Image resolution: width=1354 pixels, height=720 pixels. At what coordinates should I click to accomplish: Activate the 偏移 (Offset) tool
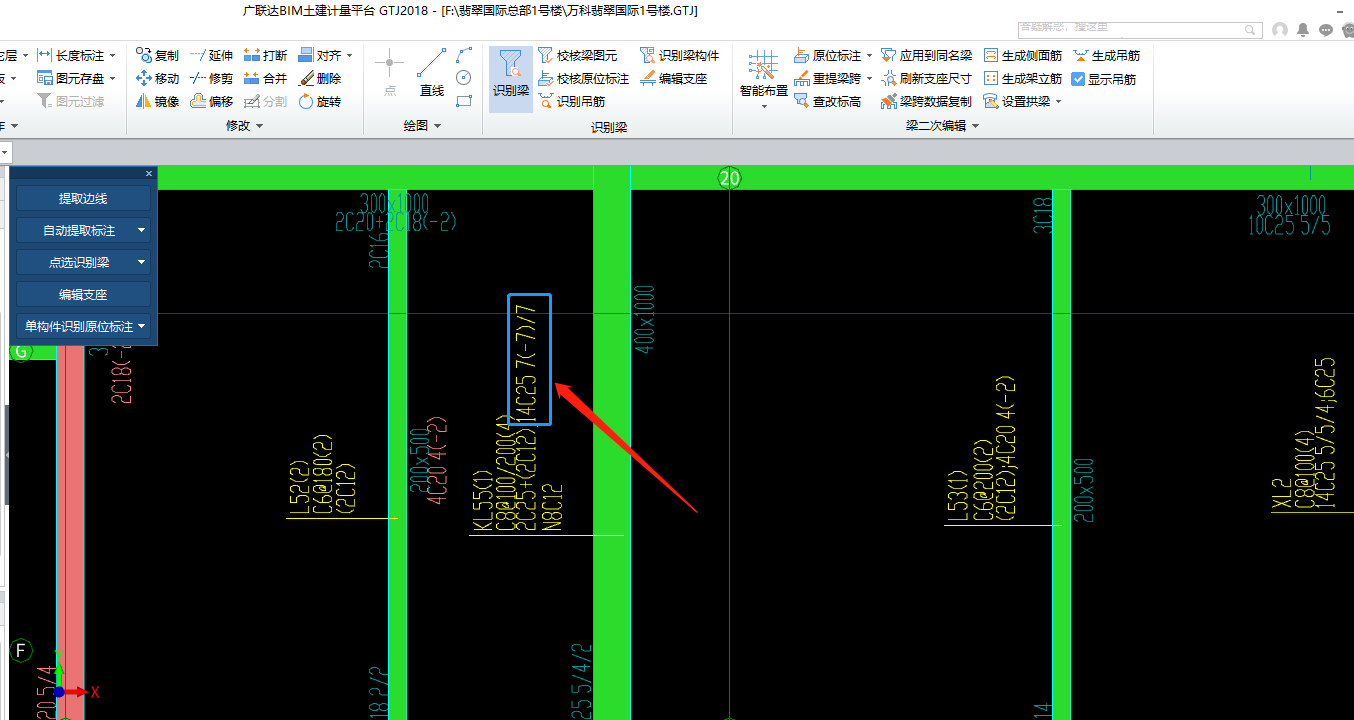(211, 101)
